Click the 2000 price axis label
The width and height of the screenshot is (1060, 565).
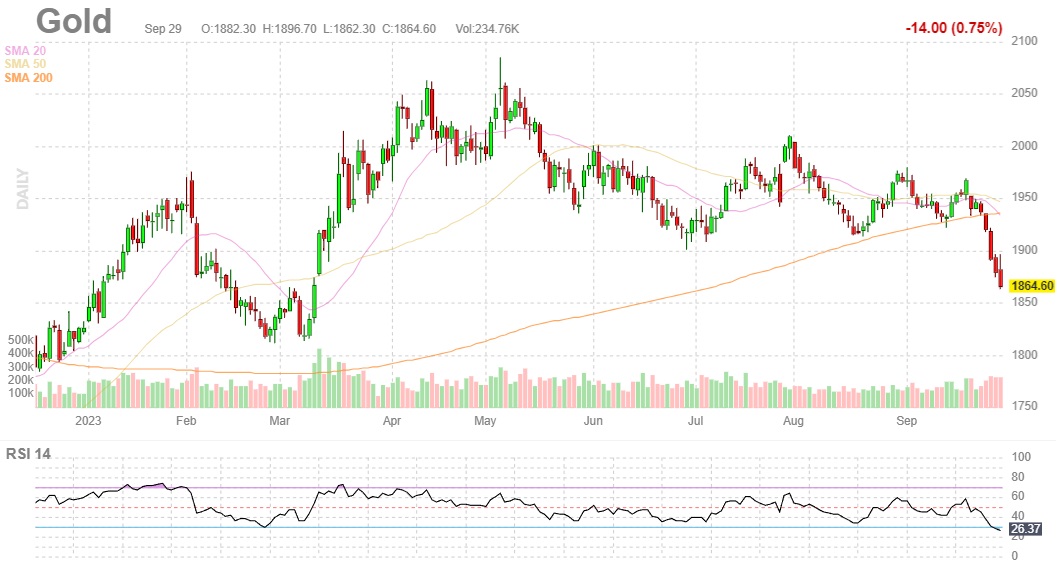click(x=1024, y=146)
